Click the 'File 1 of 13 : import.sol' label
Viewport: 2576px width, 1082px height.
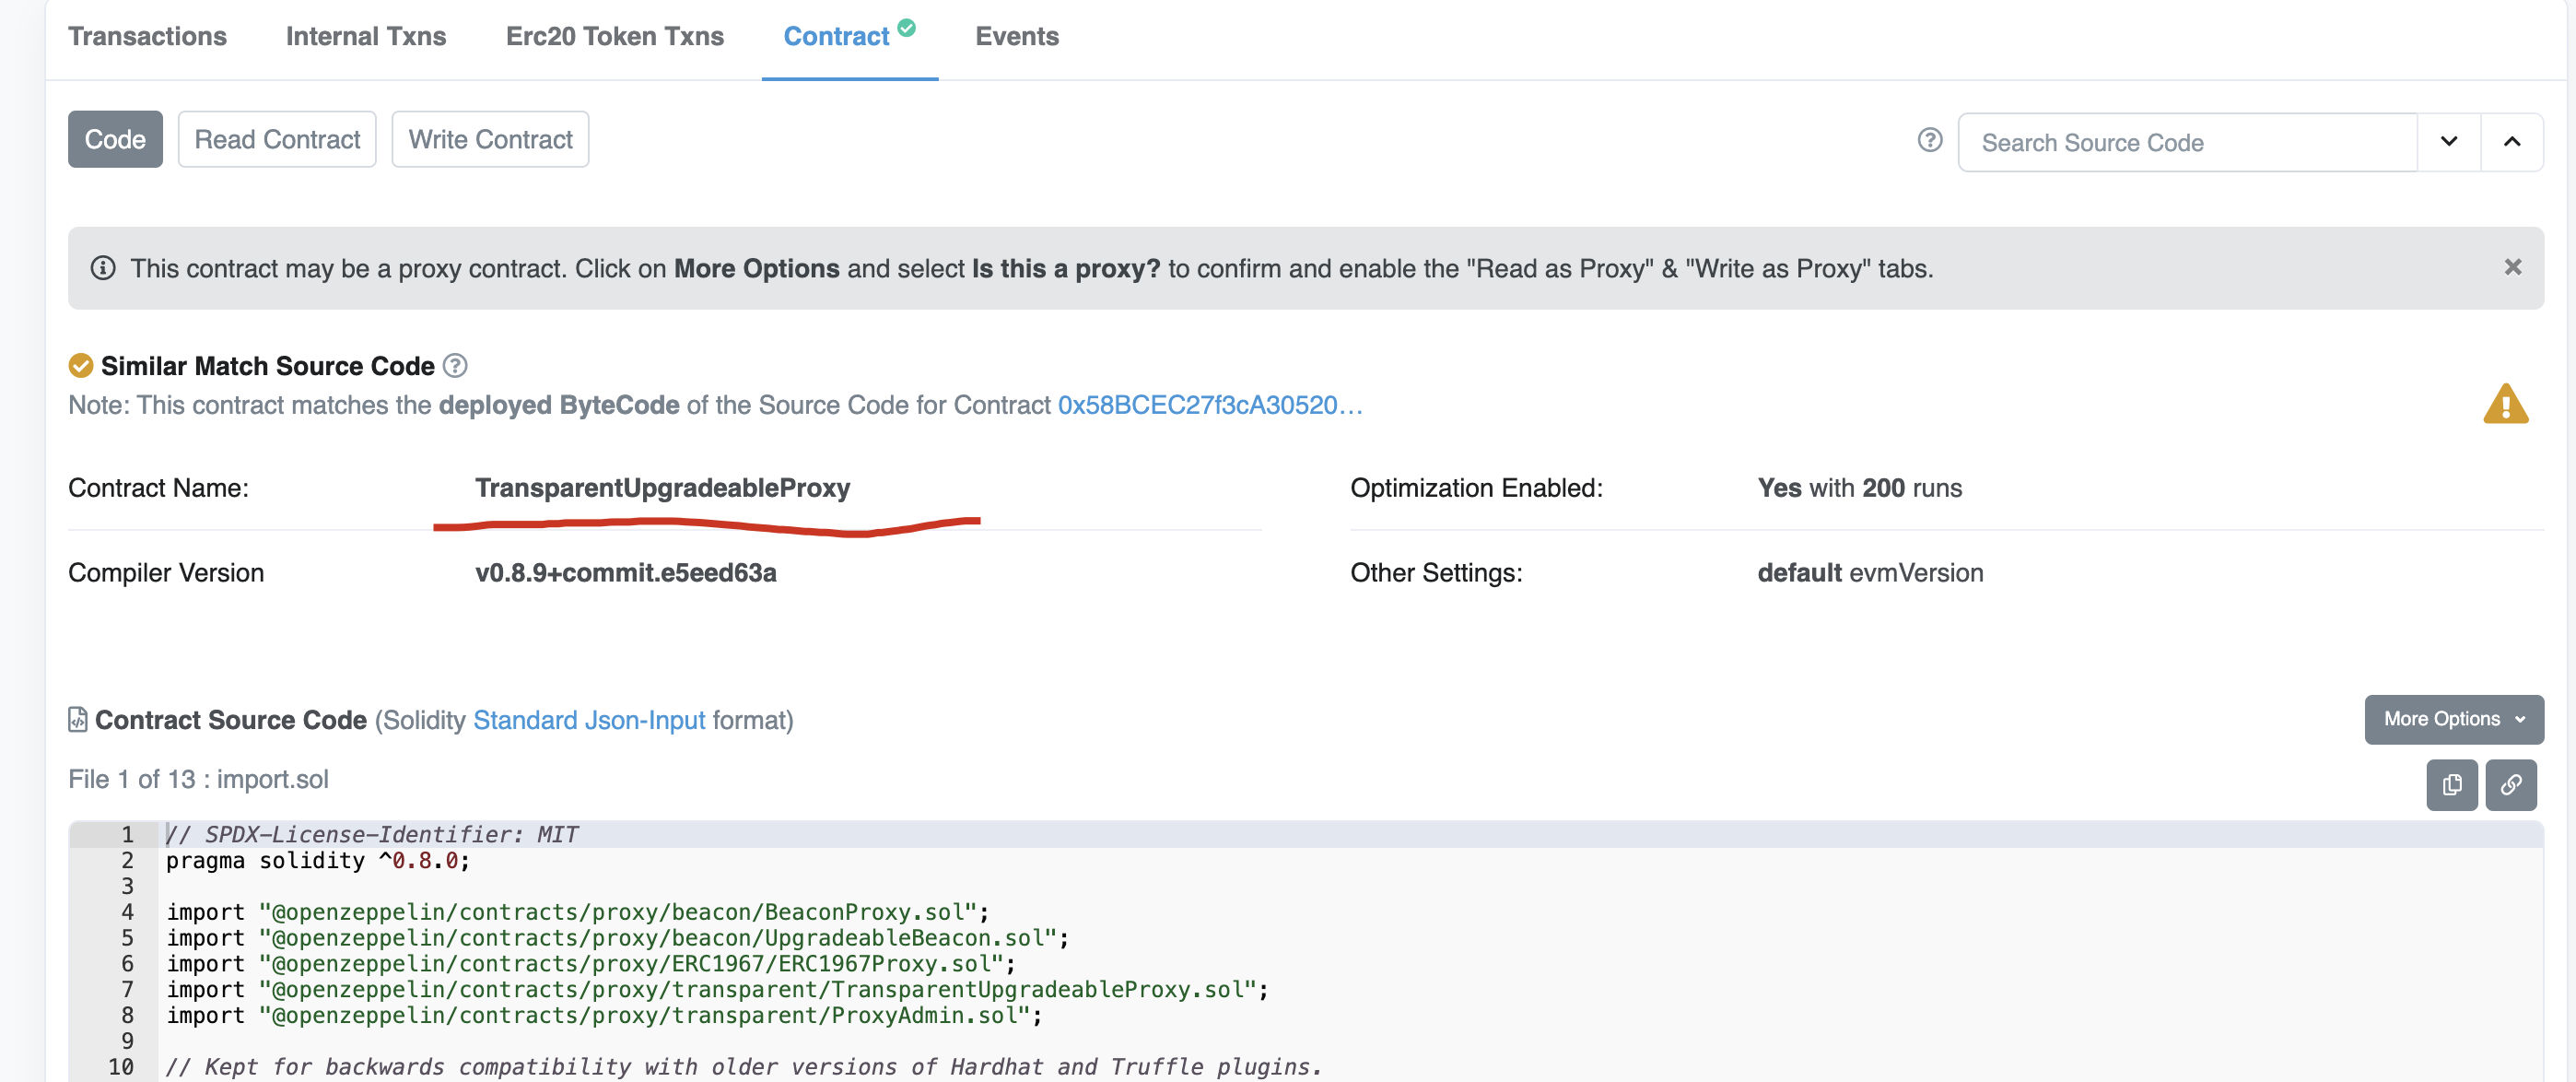(x=198, y=779)
